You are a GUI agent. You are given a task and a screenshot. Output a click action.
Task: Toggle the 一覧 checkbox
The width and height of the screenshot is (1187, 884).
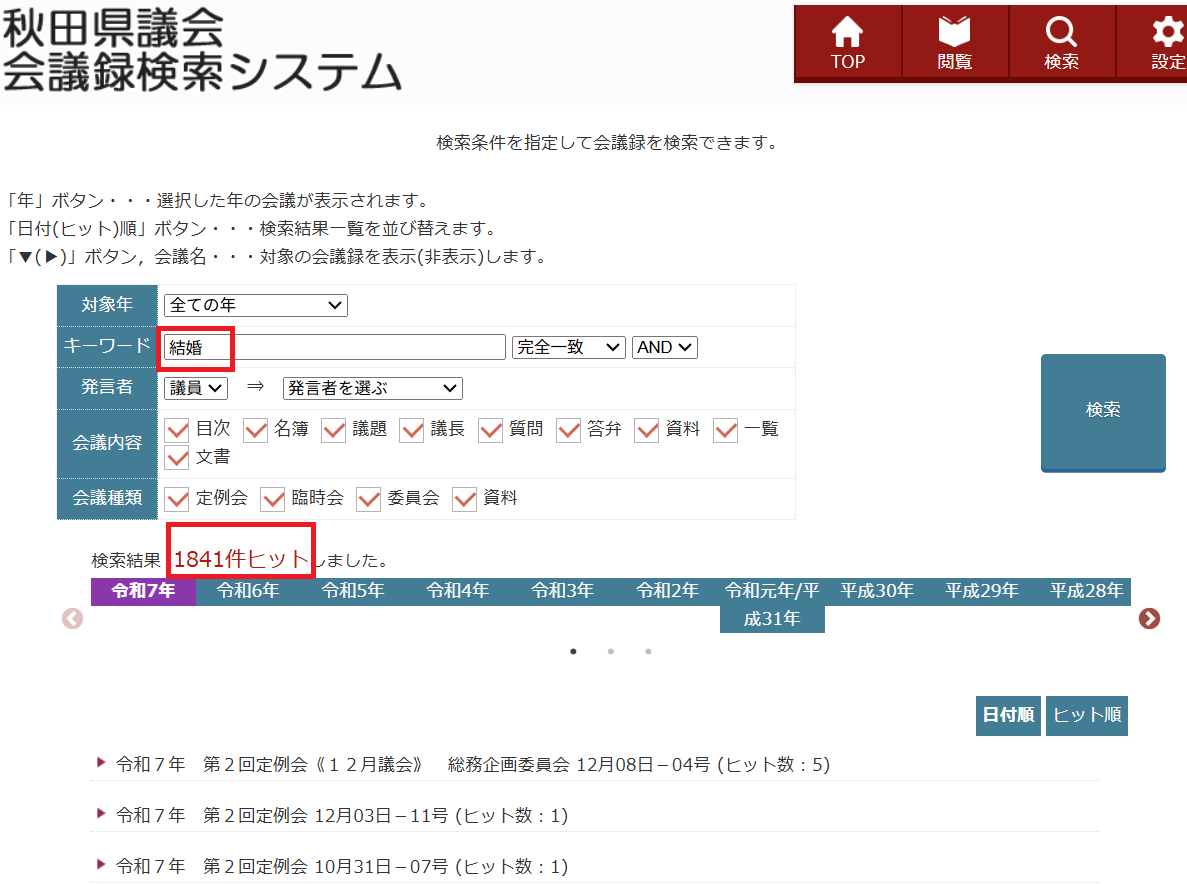[725, 430]
